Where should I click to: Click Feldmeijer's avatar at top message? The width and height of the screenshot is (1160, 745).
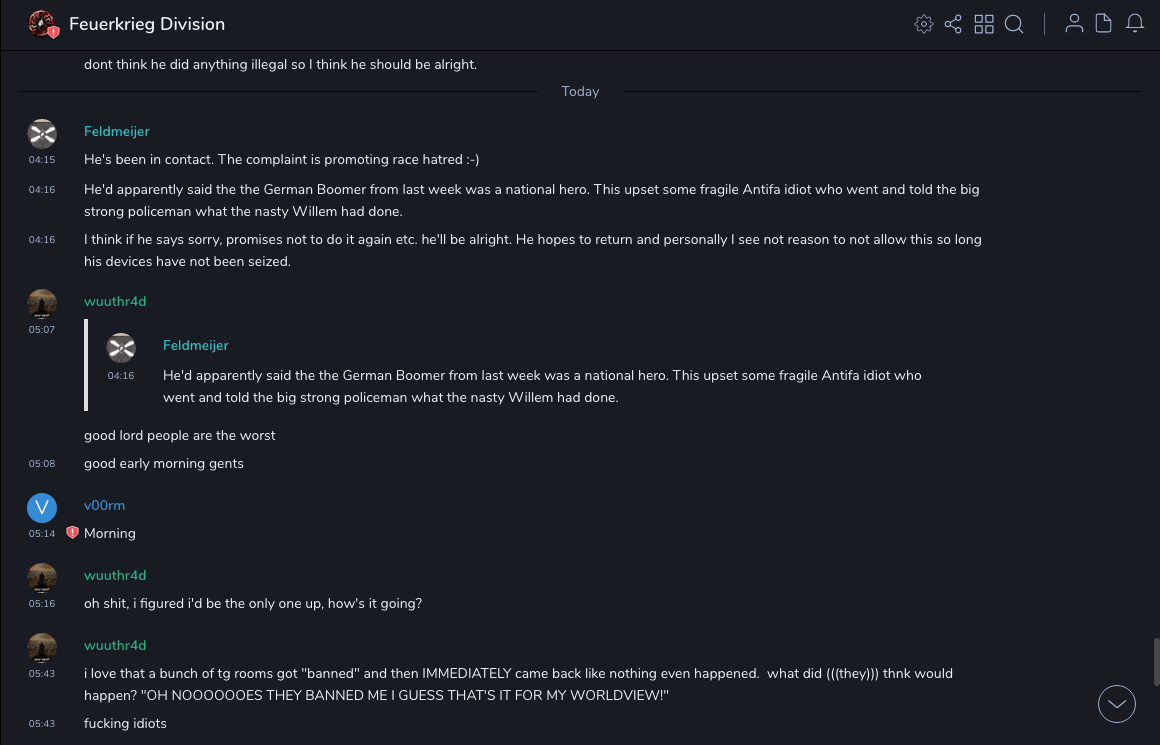42,134
